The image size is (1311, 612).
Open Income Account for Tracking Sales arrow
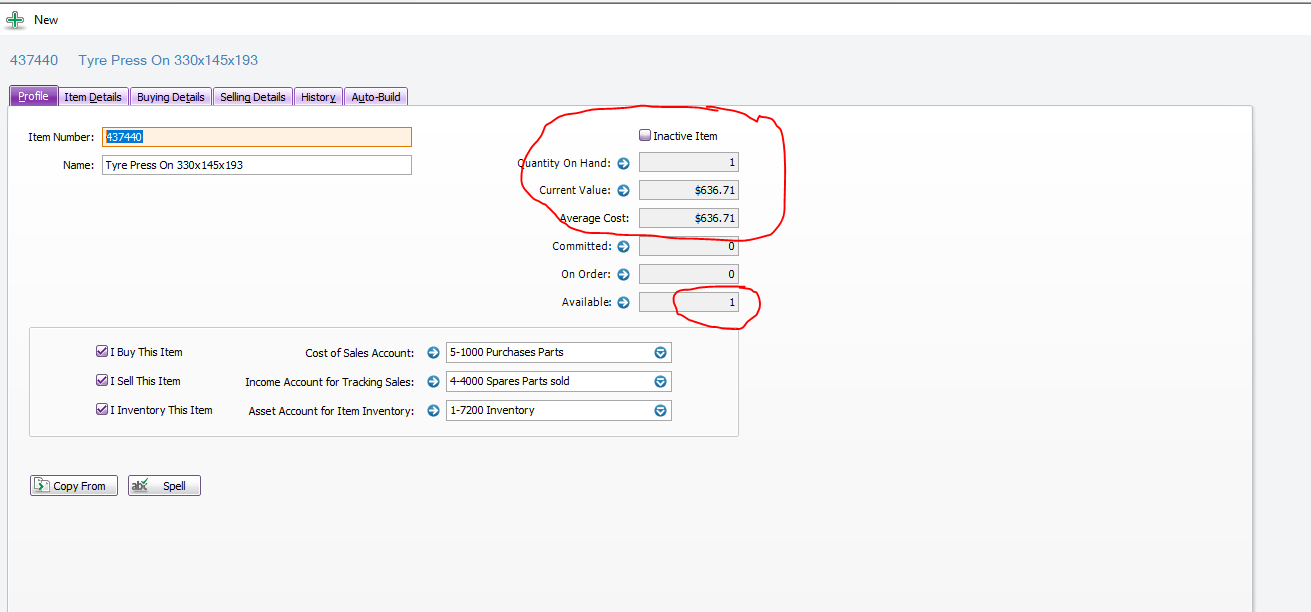[x=433, y=381]
